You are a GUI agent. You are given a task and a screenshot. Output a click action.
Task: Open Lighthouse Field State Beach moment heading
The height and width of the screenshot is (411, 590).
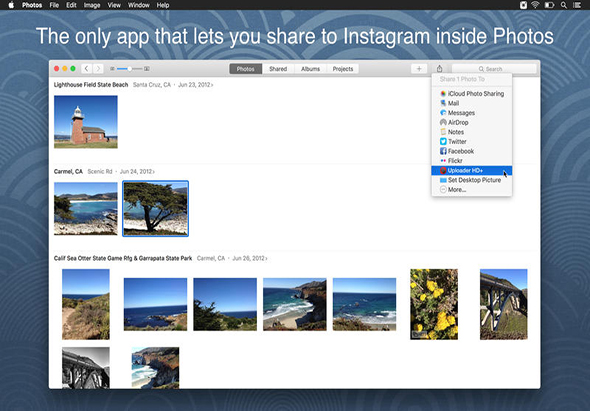click(91, 85)
